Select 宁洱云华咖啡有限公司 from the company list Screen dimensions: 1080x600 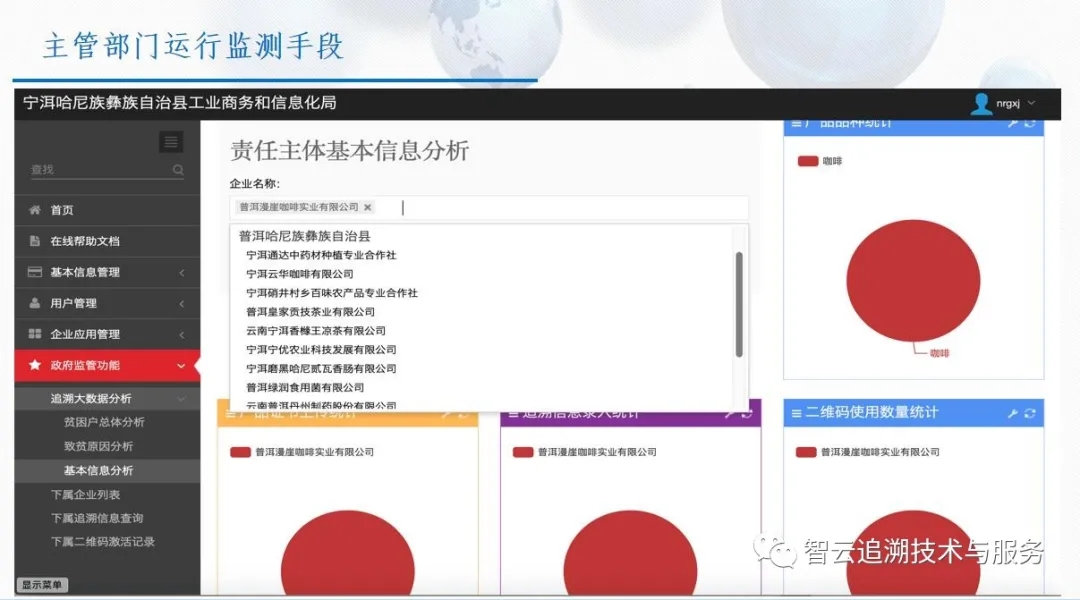point(300,274)
